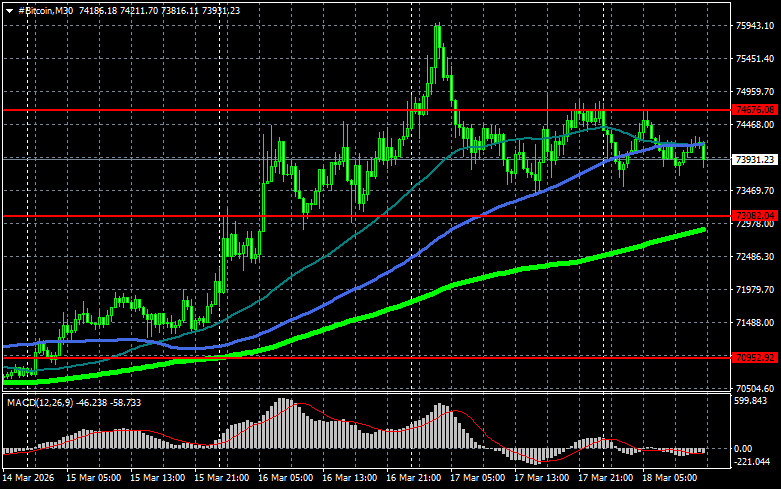
Task: Click the current price label 73931.23
Action: point(755,159)
